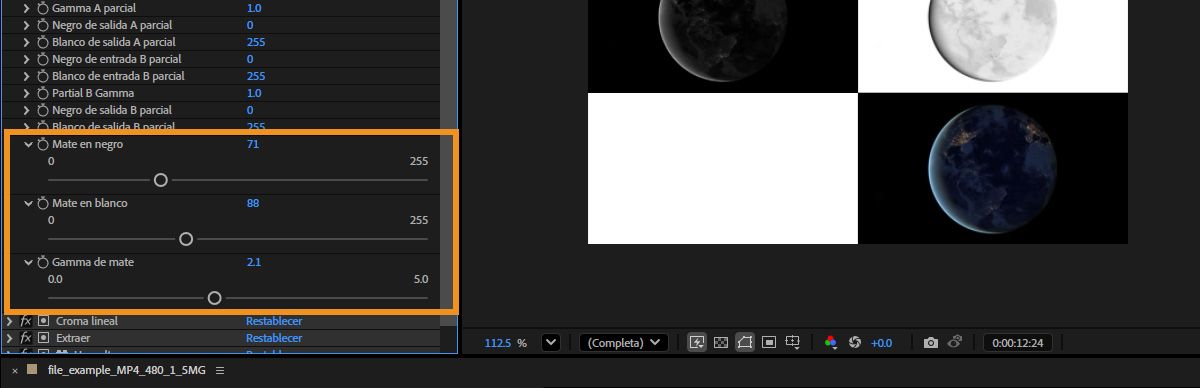Expand Negro de salida A parcial property

(27, 25)
